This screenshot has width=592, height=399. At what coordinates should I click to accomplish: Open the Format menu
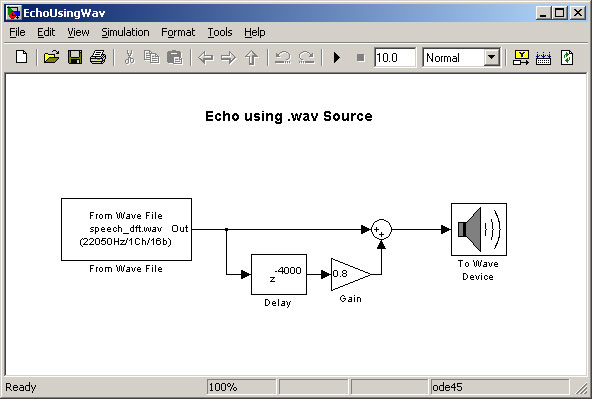(x=178, y=32)
